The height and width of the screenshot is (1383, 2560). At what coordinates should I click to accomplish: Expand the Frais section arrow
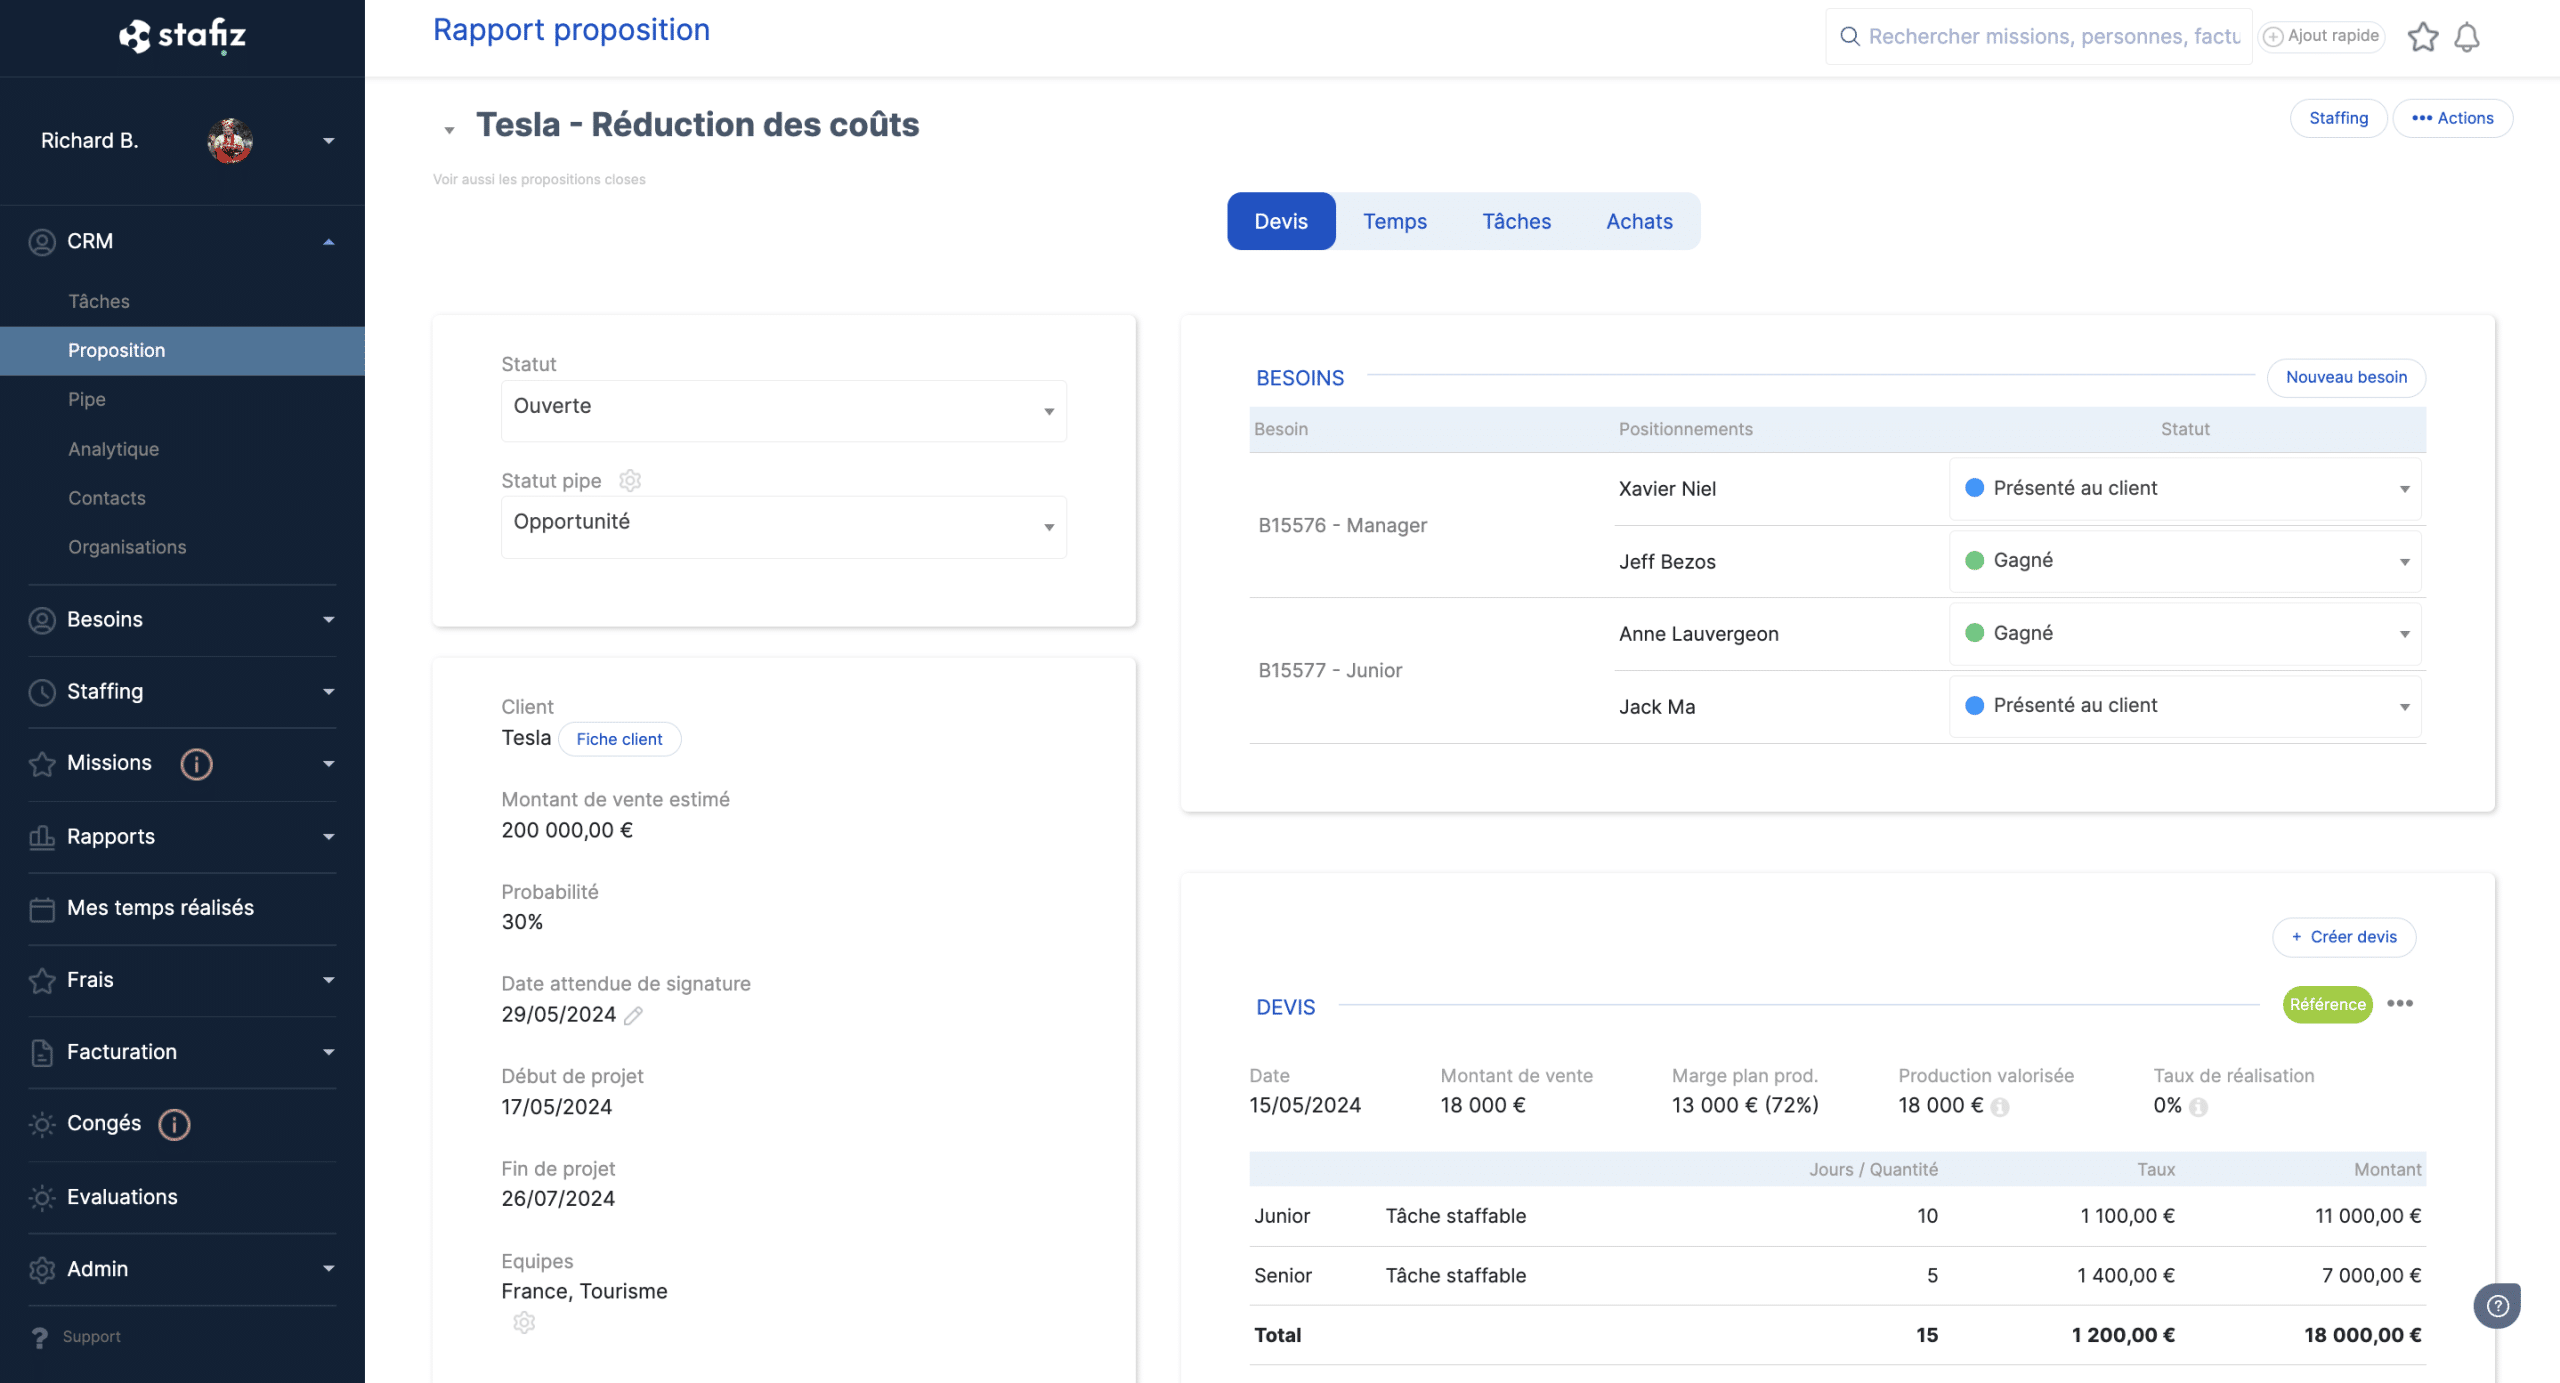click(x=328, y=981)
